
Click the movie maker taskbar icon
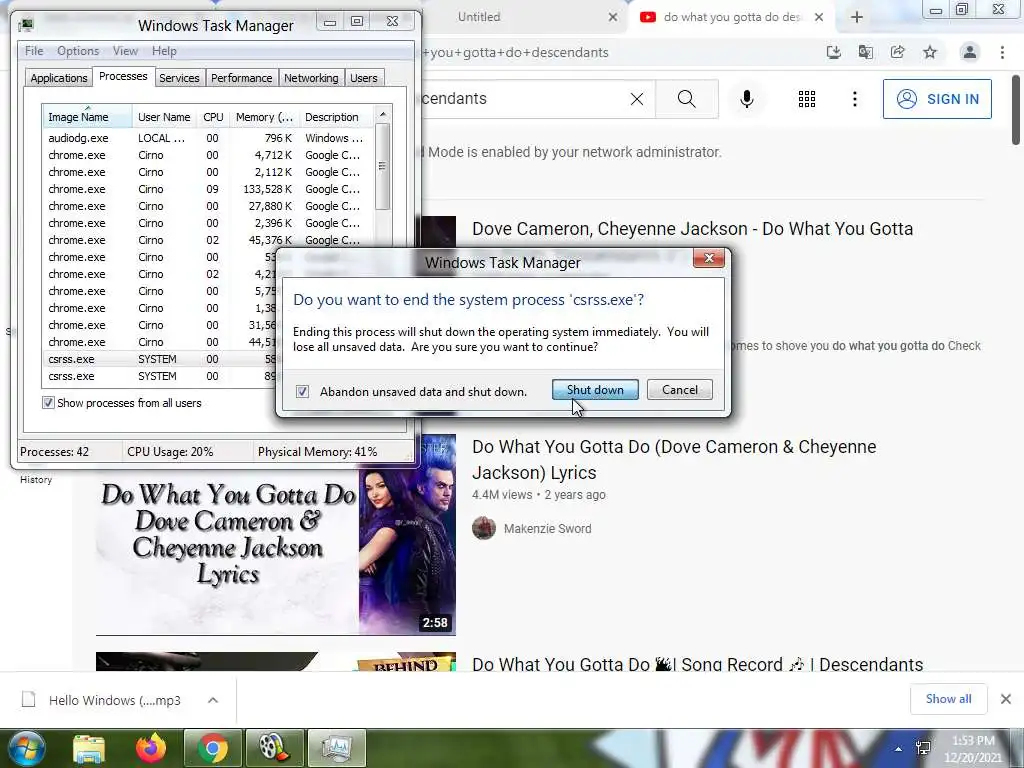274,748
